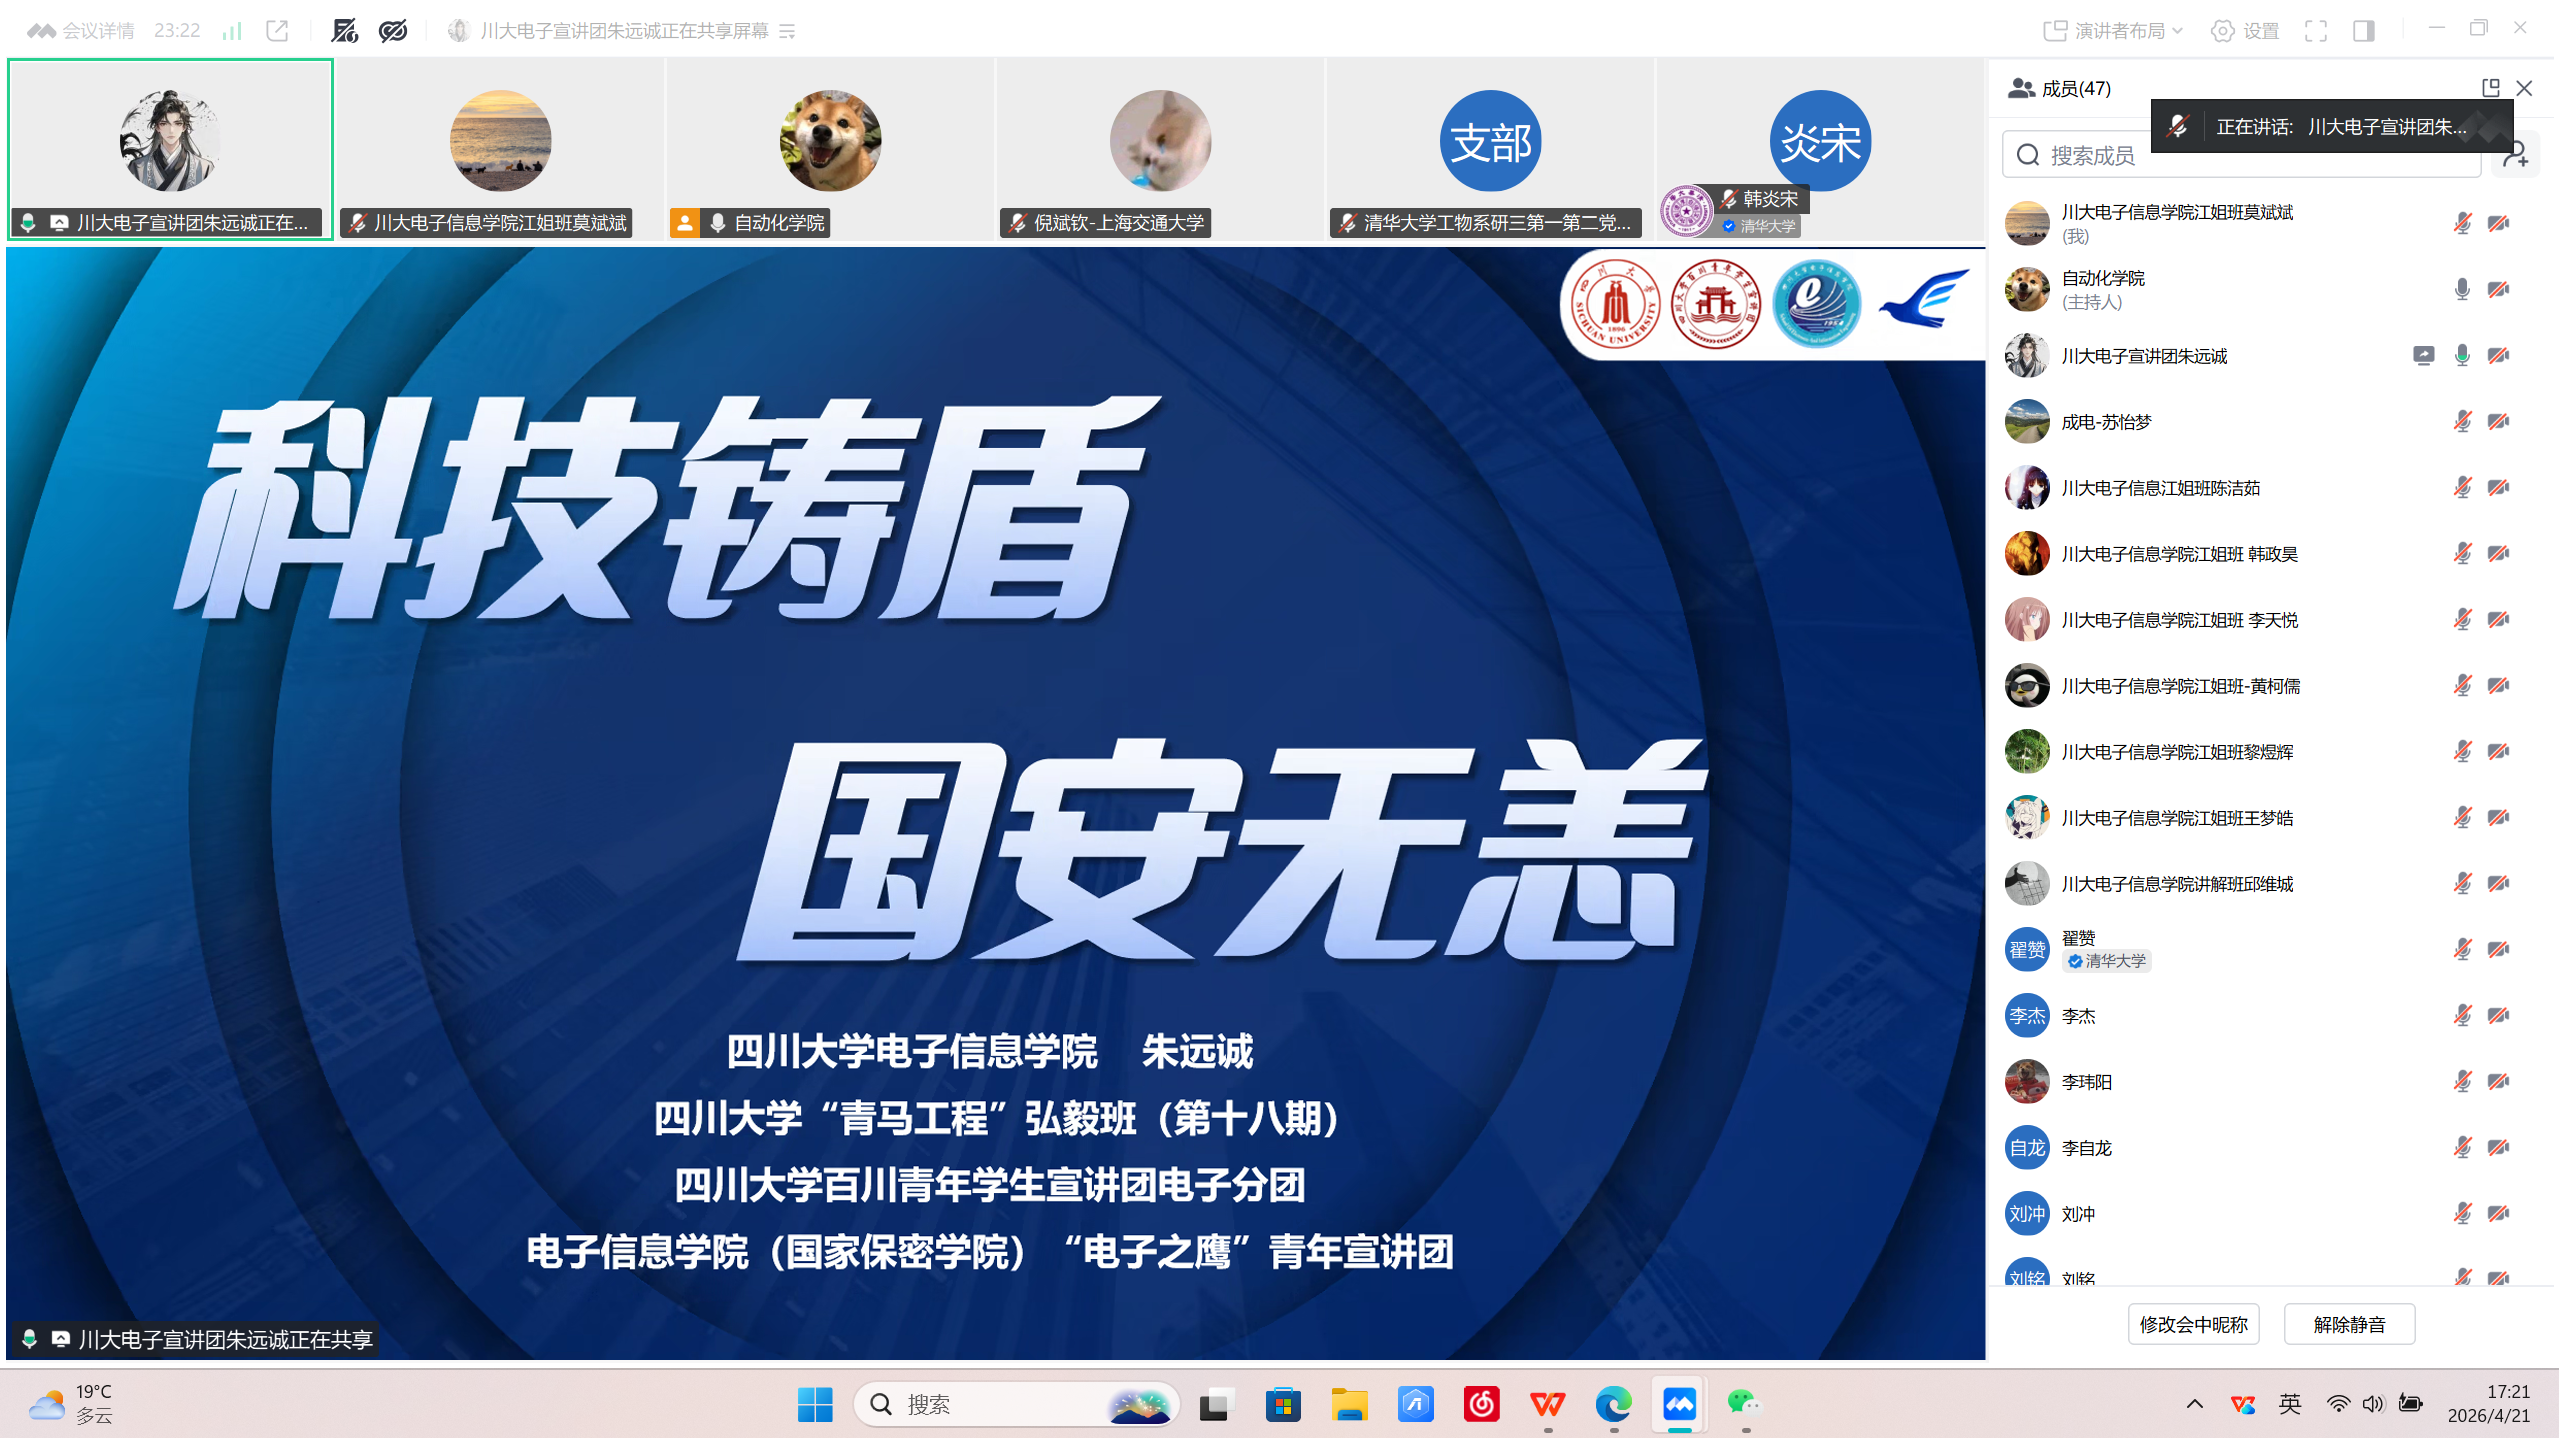Click 修改会中昵称 button
The width and height of the screenshot is (2559, 1438).
click(x=2193, y=1324)
